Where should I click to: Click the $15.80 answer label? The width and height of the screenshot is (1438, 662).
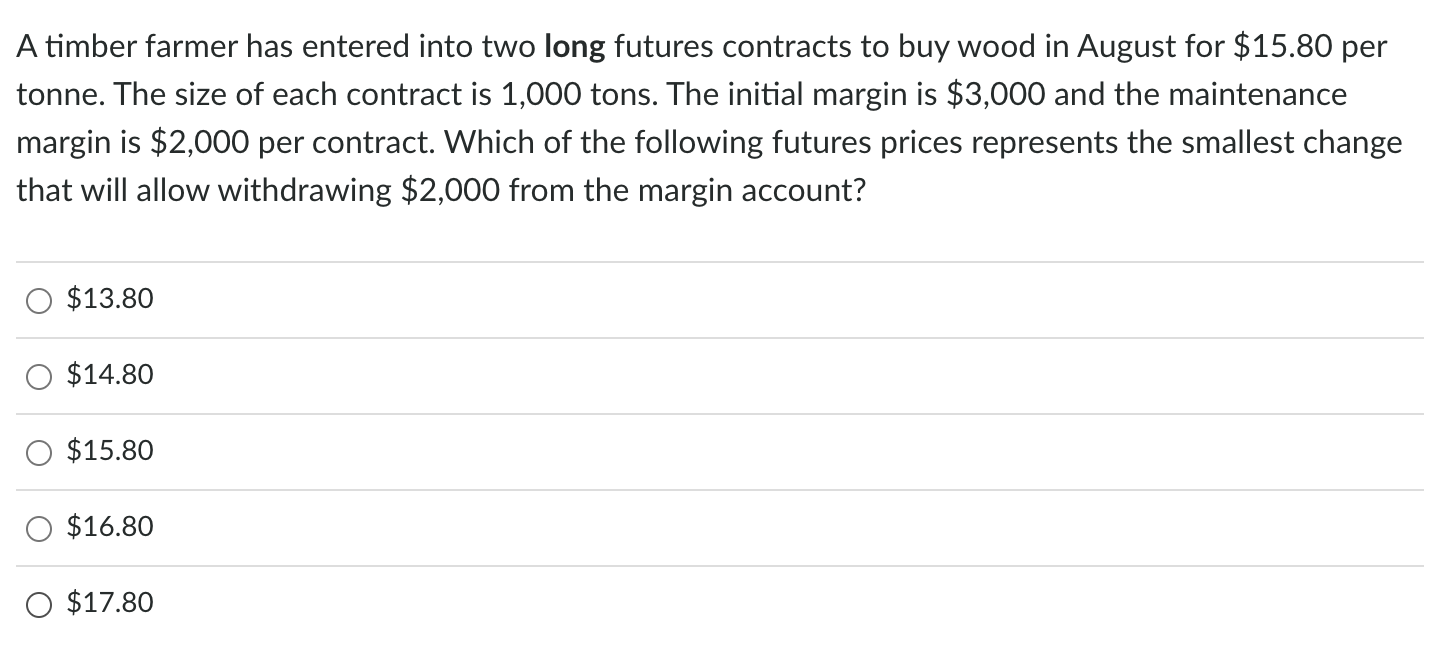[x=109, y=451]
